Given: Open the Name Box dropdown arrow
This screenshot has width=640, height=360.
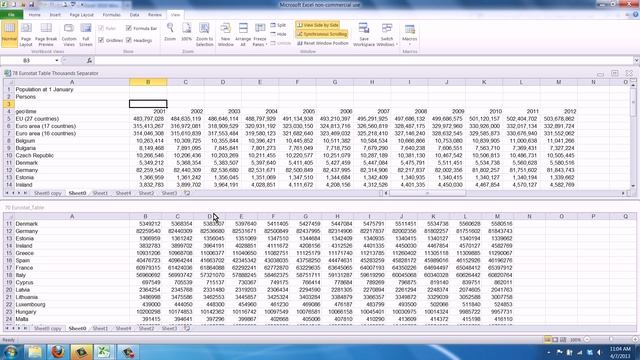Looking at the screenshot, I should tap(57, 60).
